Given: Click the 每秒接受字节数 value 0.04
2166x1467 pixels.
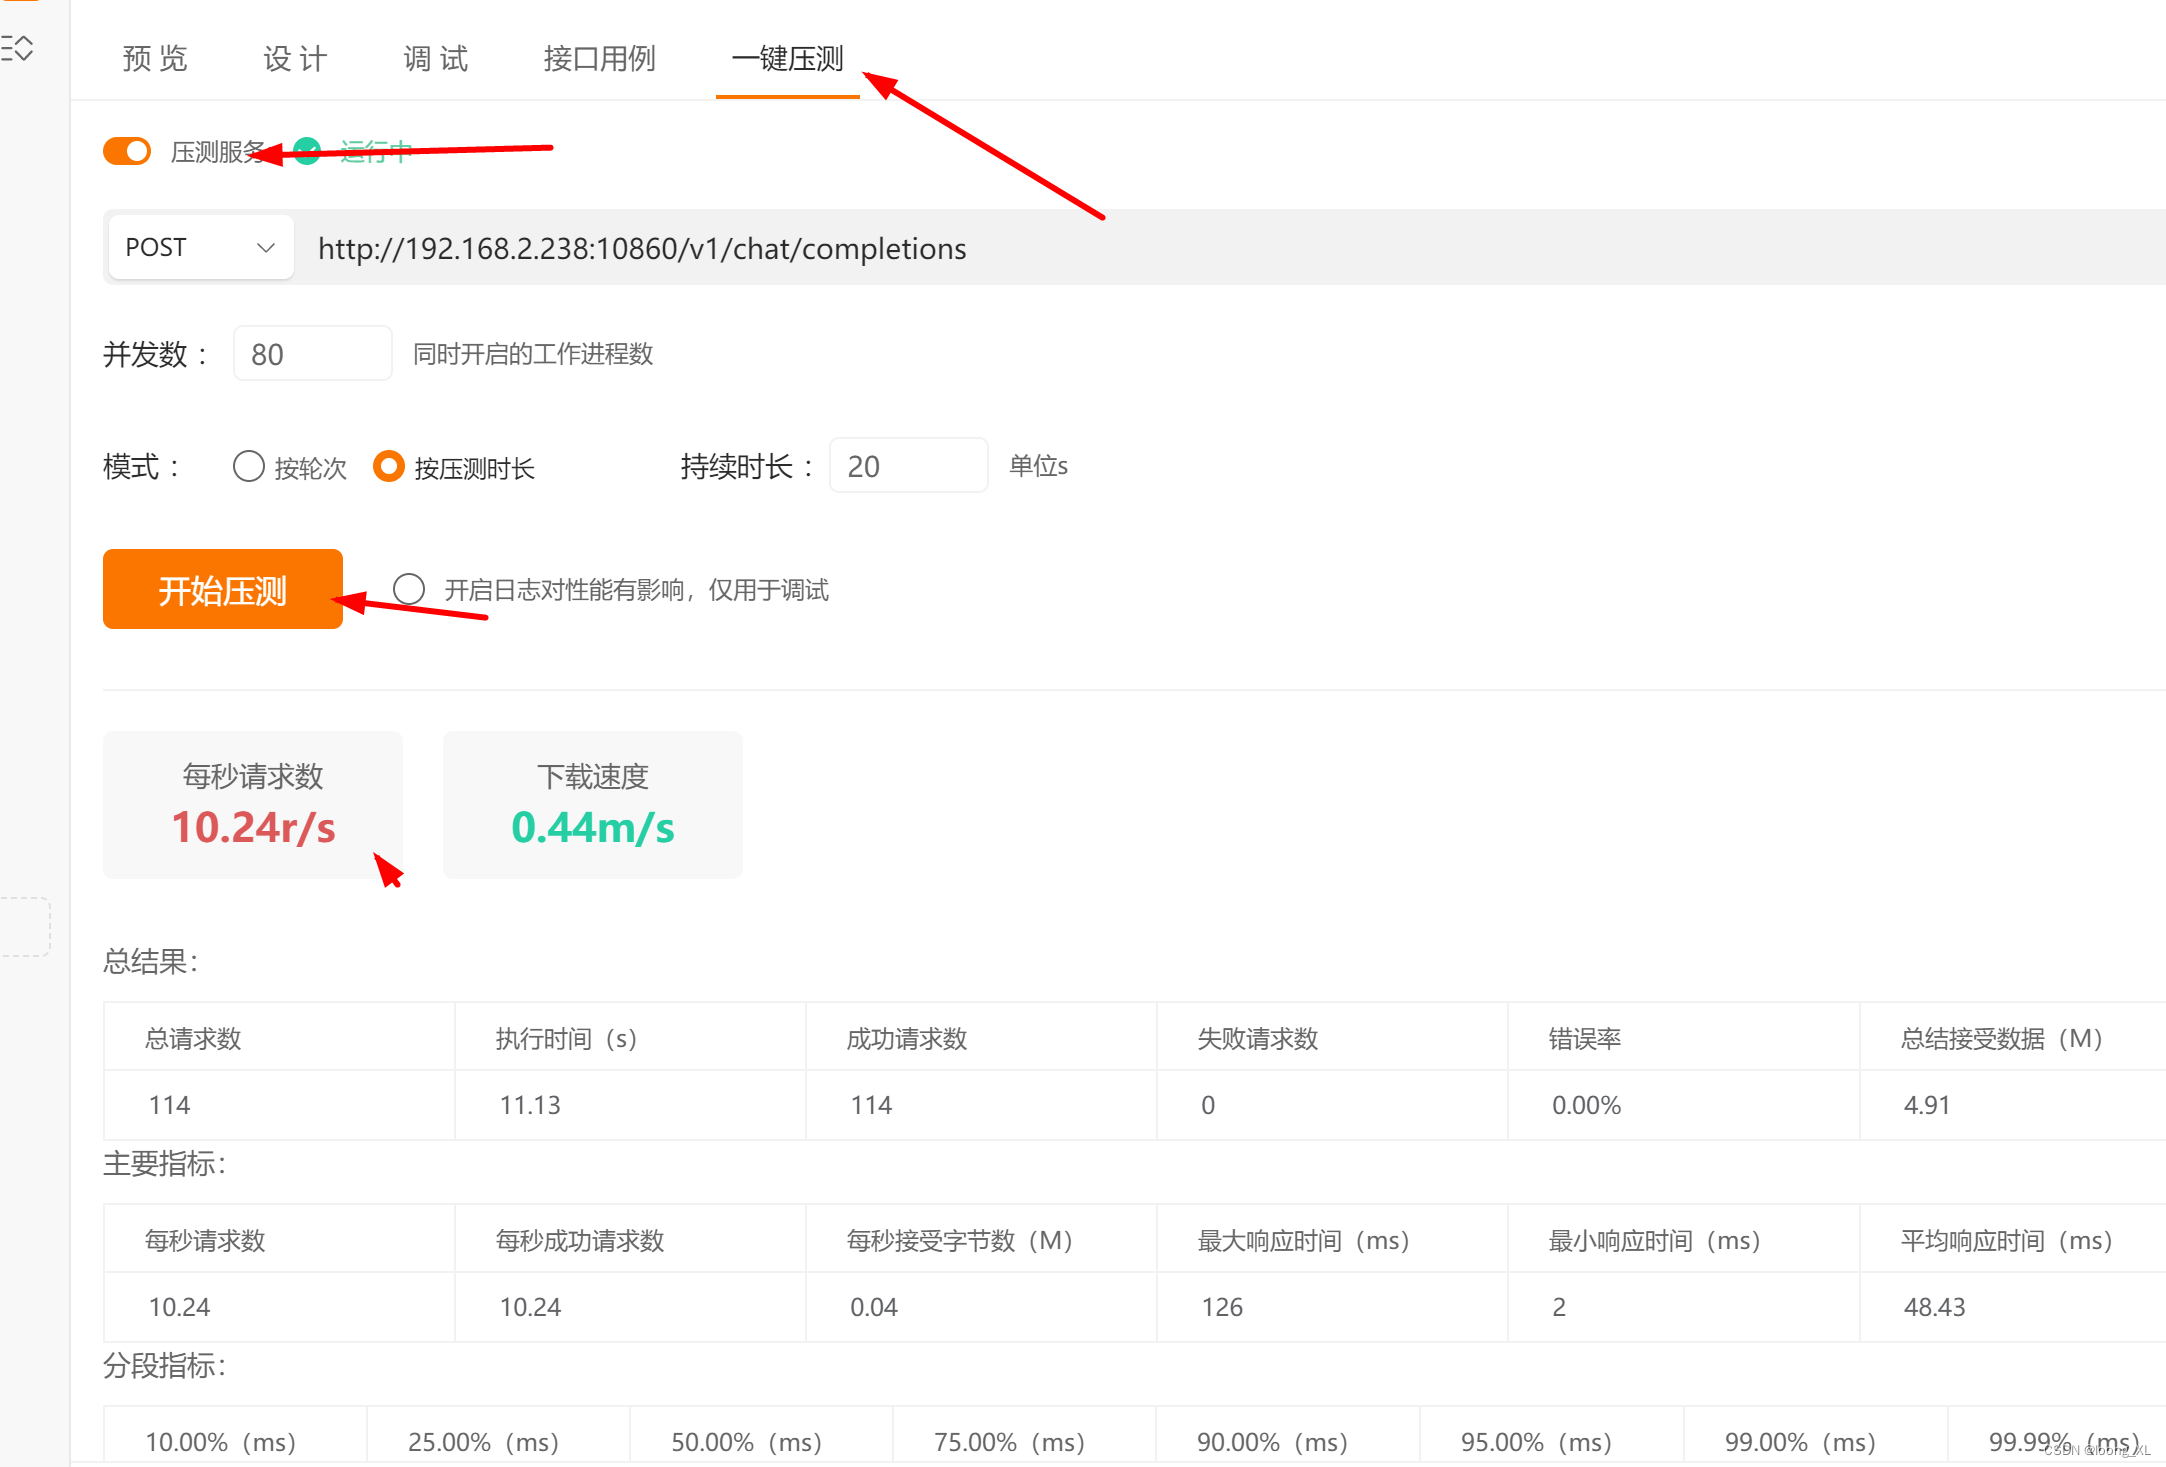Looking at the screenshot, I should click(874, 1307).
